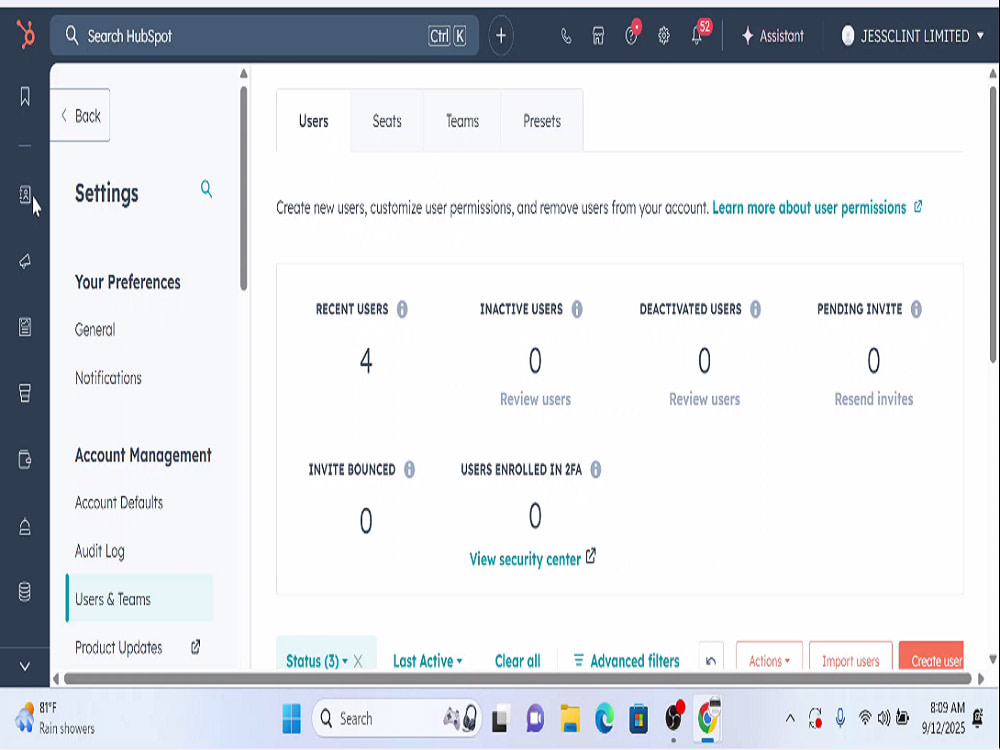1000x750 pixels.
Task: Open the Data management database icon in sidebar
Action: tap(25, 592)
